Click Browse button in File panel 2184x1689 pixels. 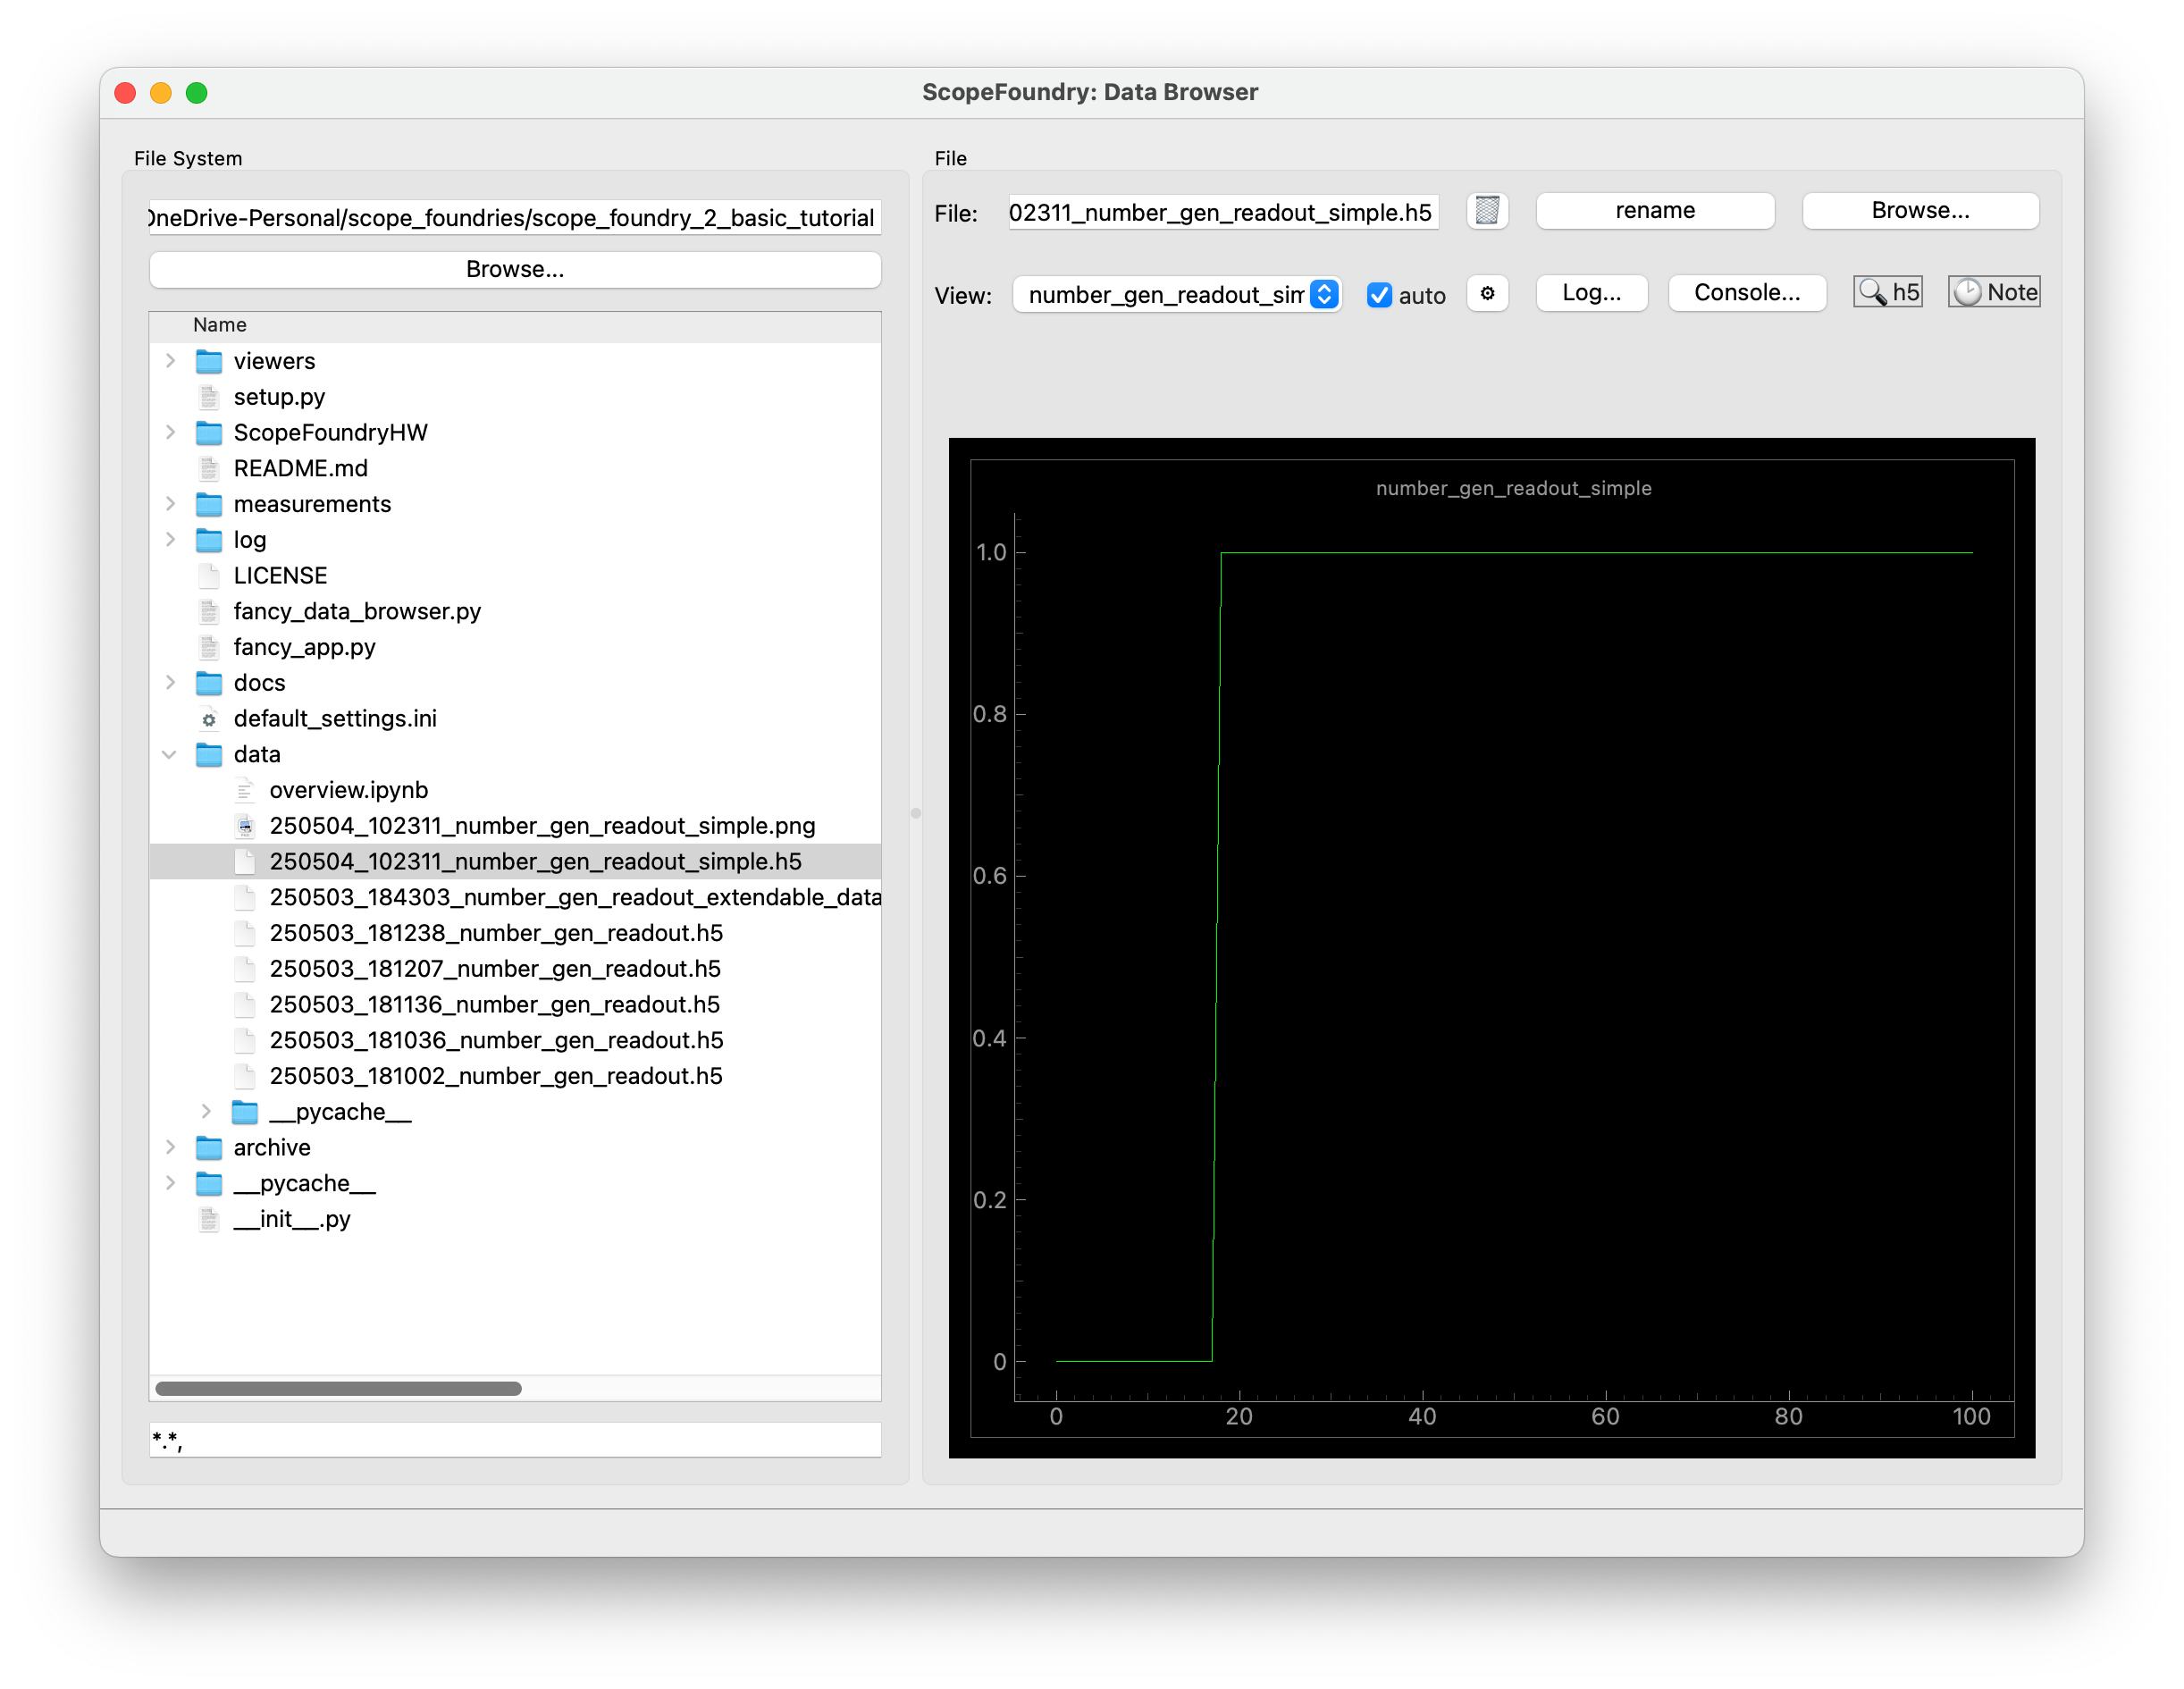(x=1920, y=211)
